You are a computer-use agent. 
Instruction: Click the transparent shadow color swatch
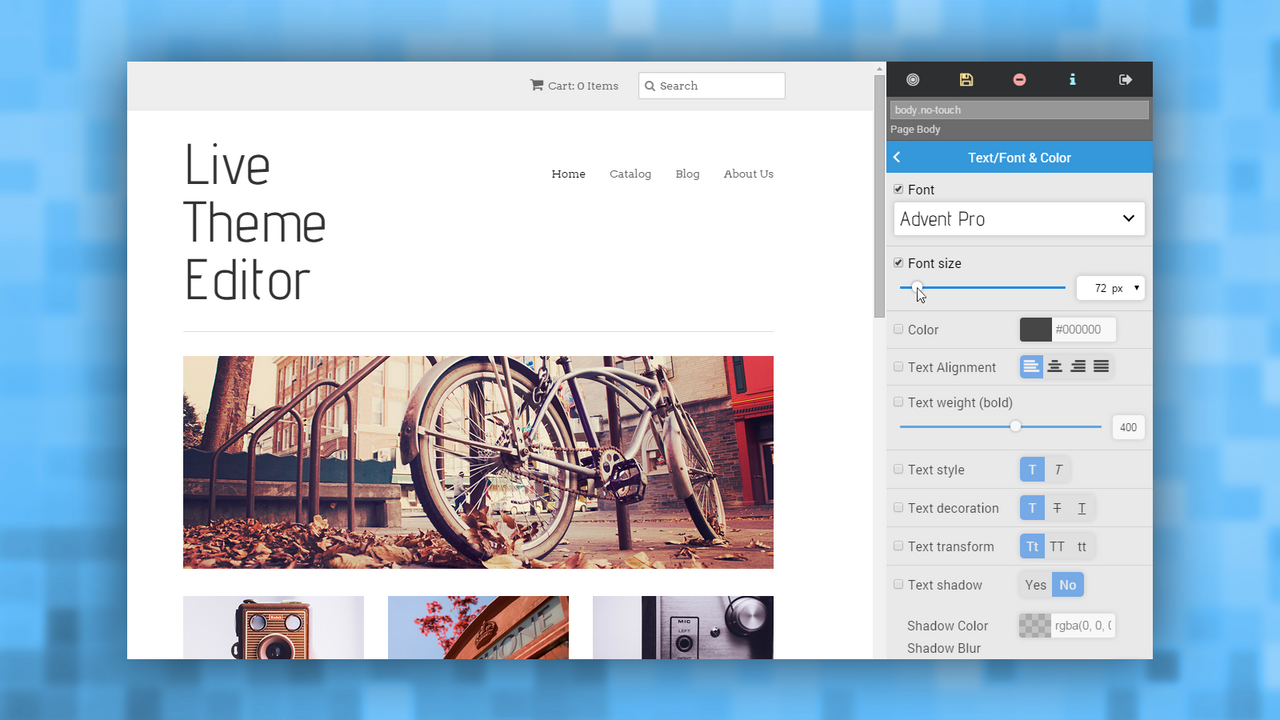[x=1035, y=626]
